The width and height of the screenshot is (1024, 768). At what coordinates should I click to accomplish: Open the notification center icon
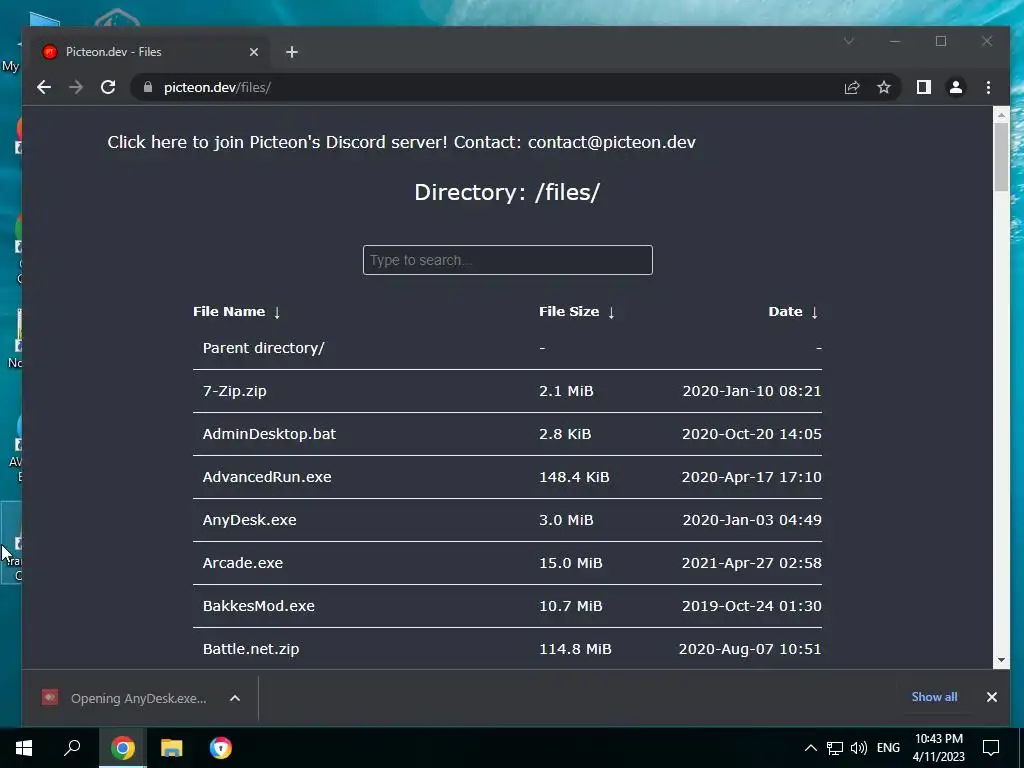pyautogui.click(x=991, y=748)
